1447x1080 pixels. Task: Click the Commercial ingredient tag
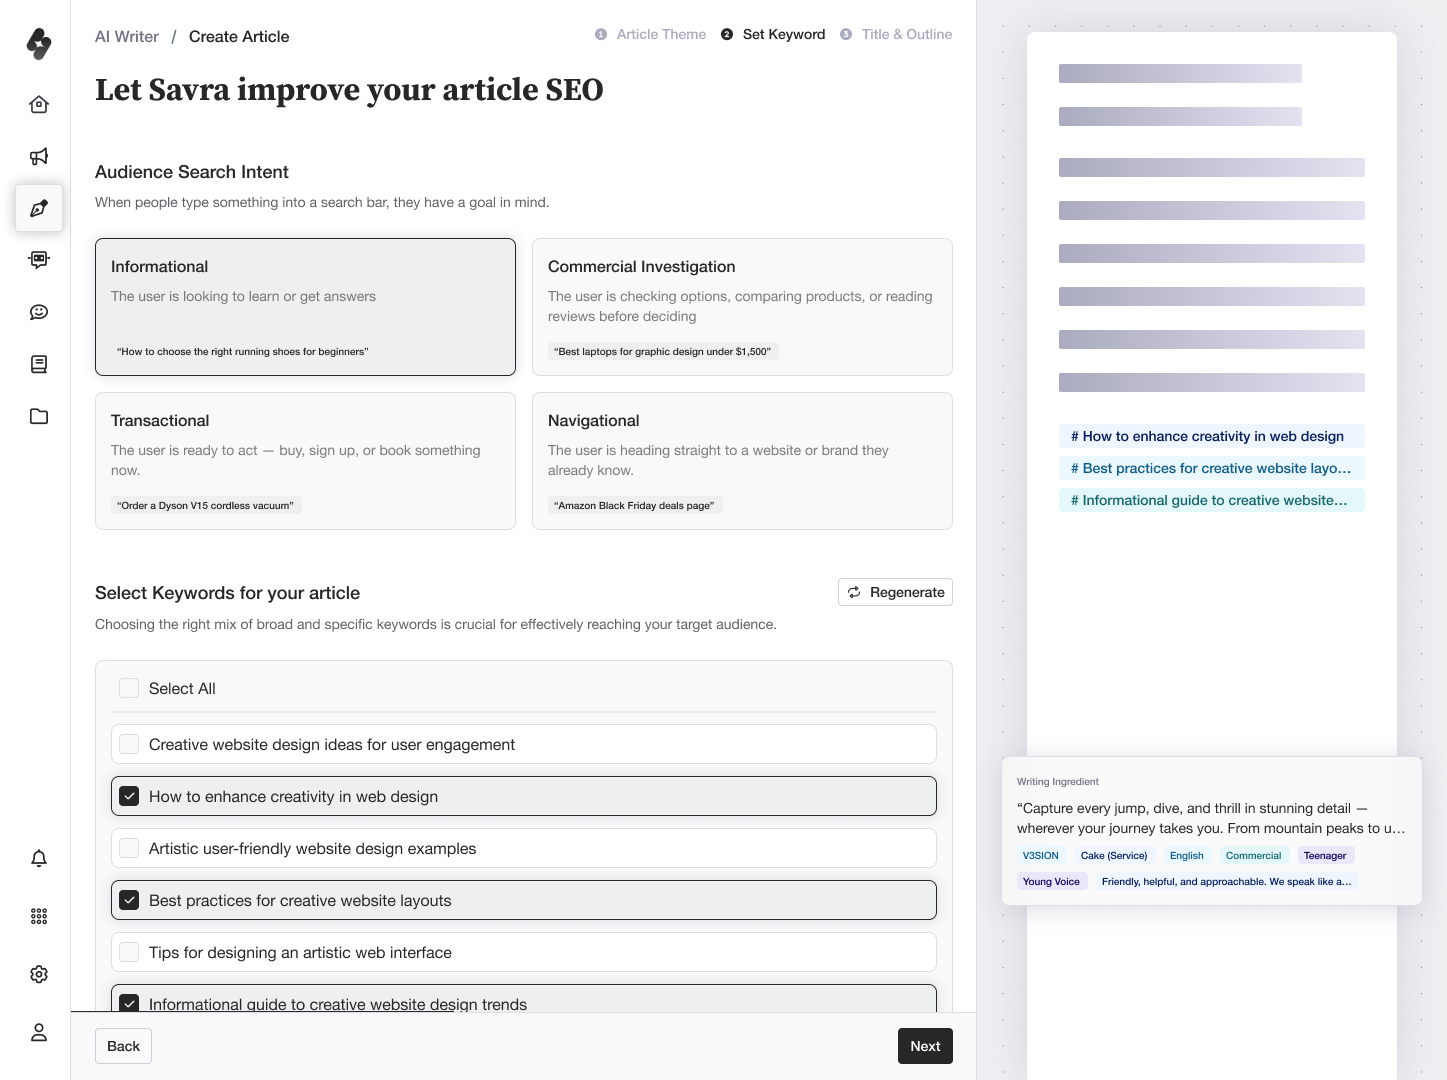1253,856
